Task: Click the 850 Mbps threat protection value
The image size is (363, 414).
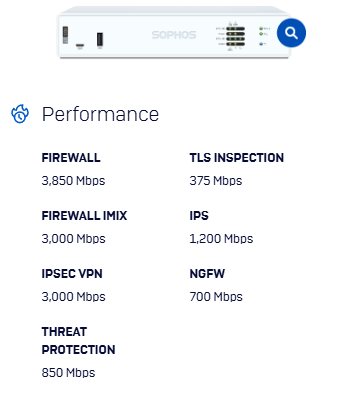Action: pos(68,373)
